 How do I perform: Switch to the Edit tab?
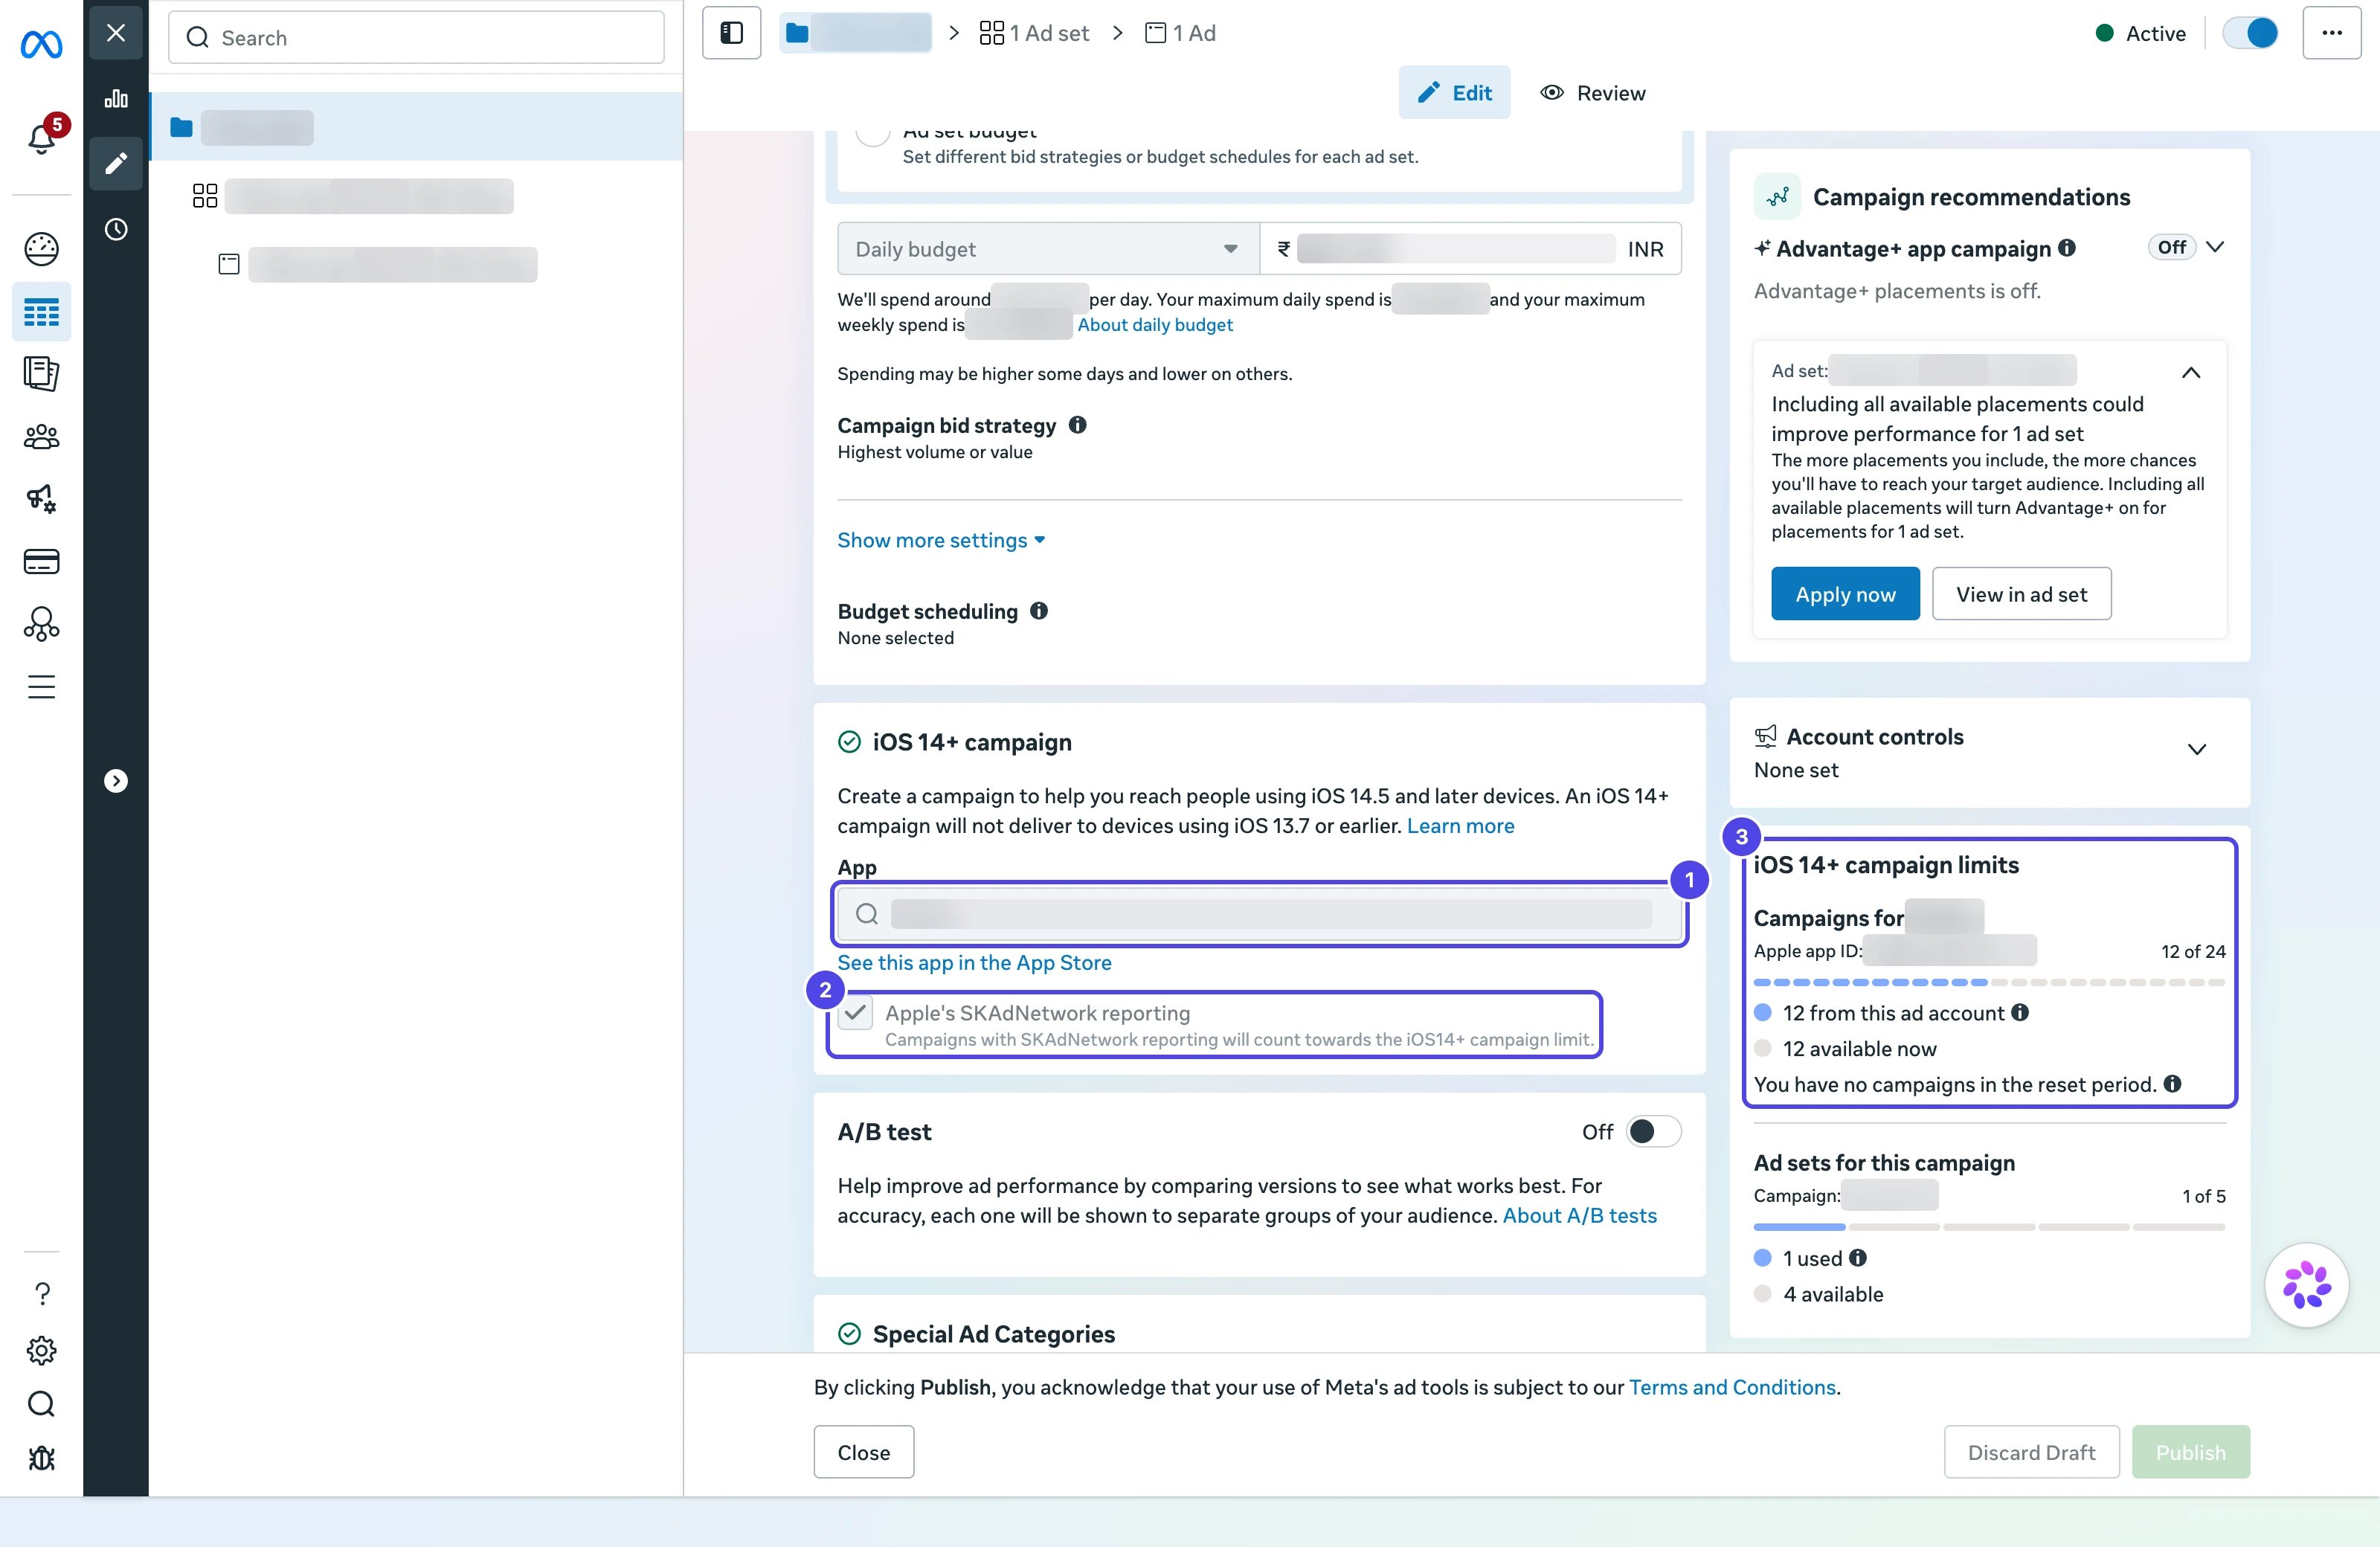click(x=1454, y=92)
